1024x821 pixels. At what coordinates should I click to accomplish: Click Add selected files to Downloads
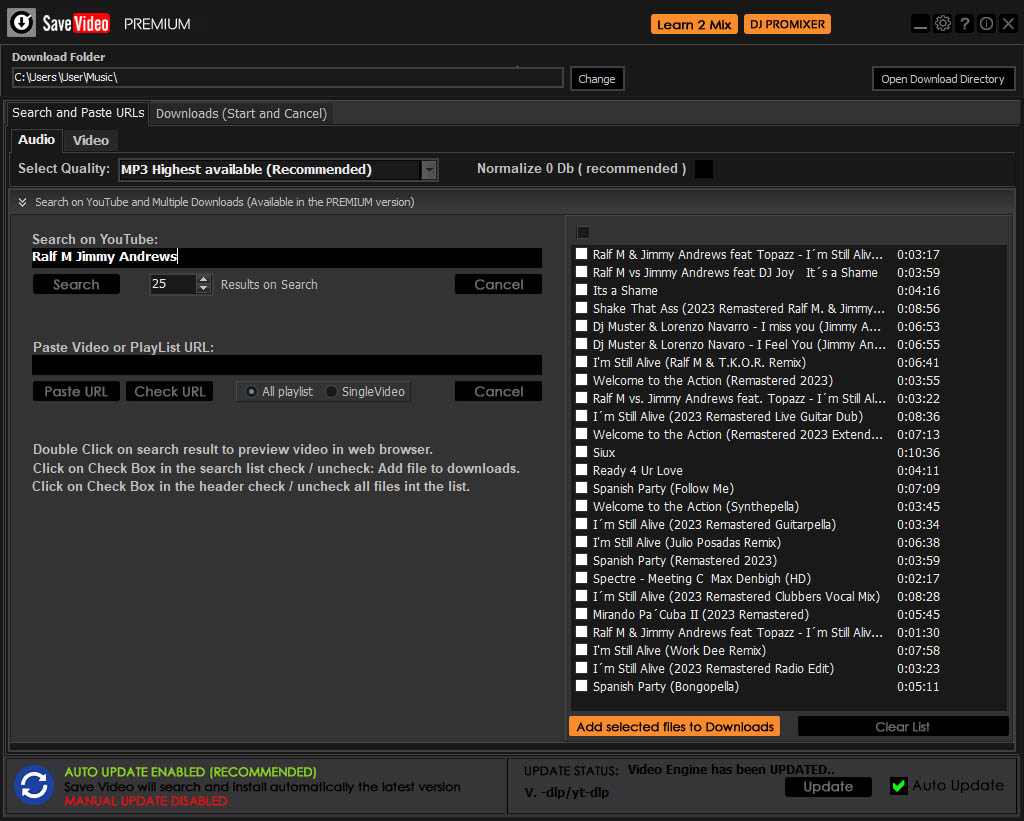click(674, 727)
